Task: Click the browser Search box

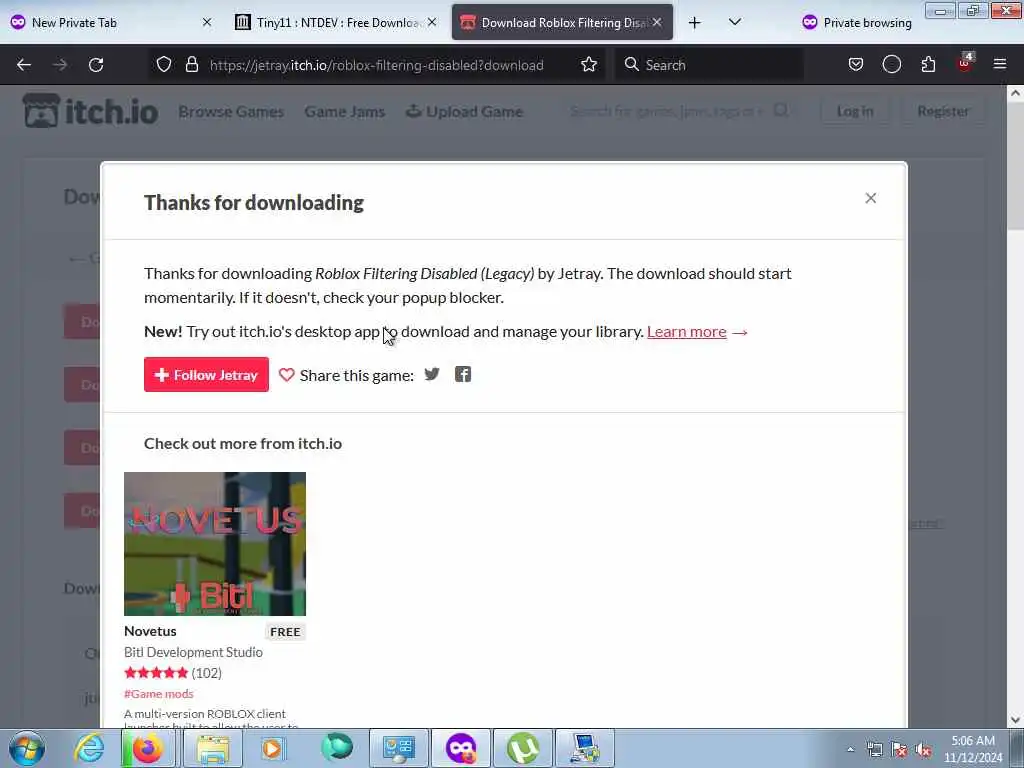Action: coord(709,65)
